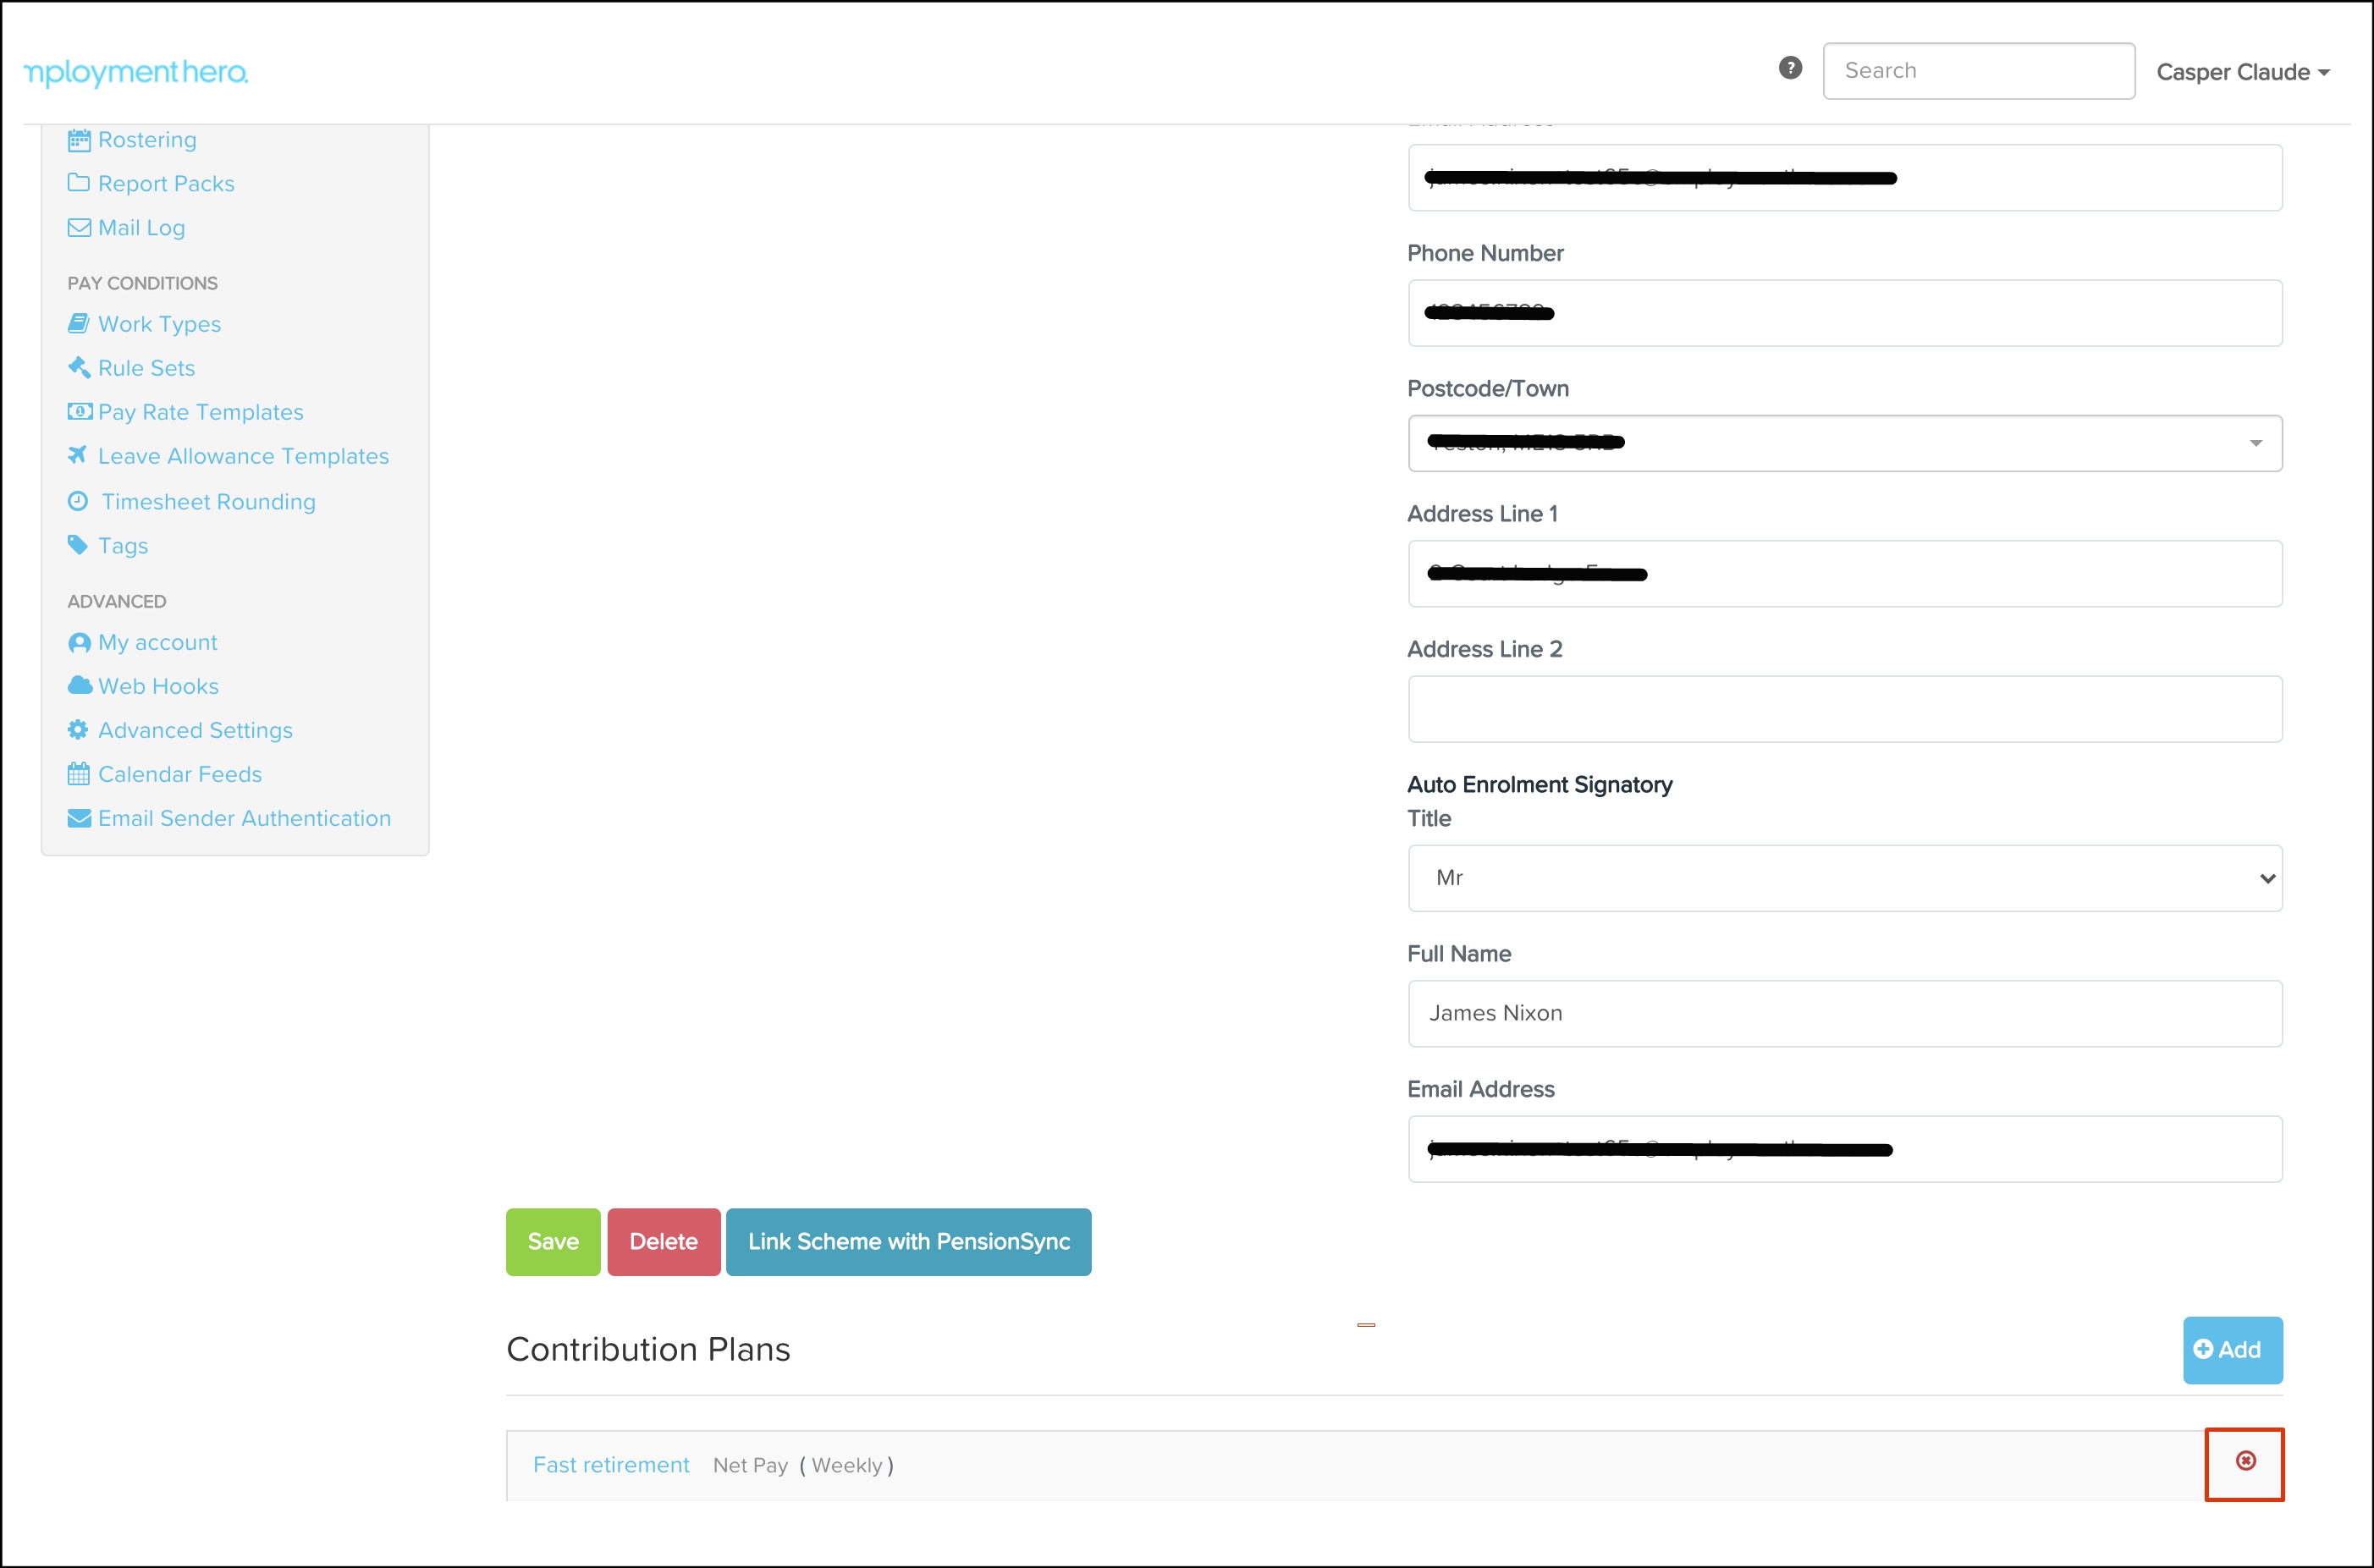The height and width of the screenshot is (1568, 2374).
Task: Click Link Scheme with PensionSync
Action: (908, 1241)
